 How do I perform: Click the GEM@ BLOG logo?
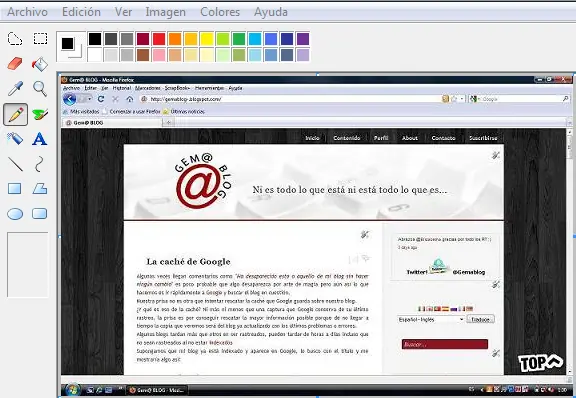coord(203,181)
